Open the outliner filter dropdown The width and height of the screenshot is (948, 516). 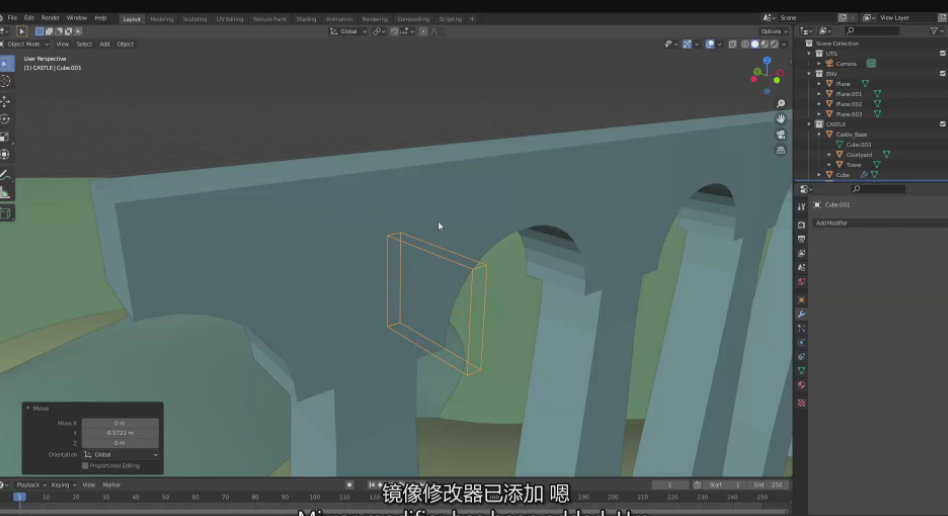click(x=936, y=31)
